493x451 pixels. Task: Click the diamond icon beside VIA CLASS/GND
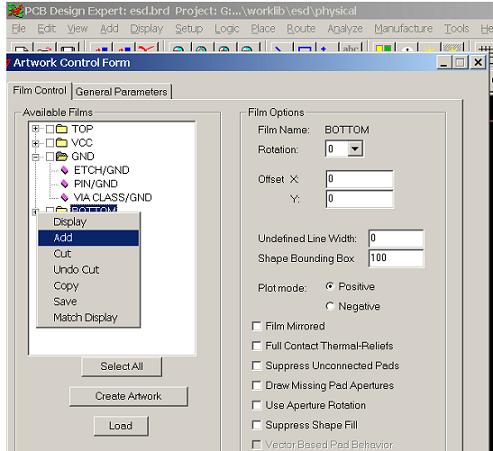tap(65, 198)
